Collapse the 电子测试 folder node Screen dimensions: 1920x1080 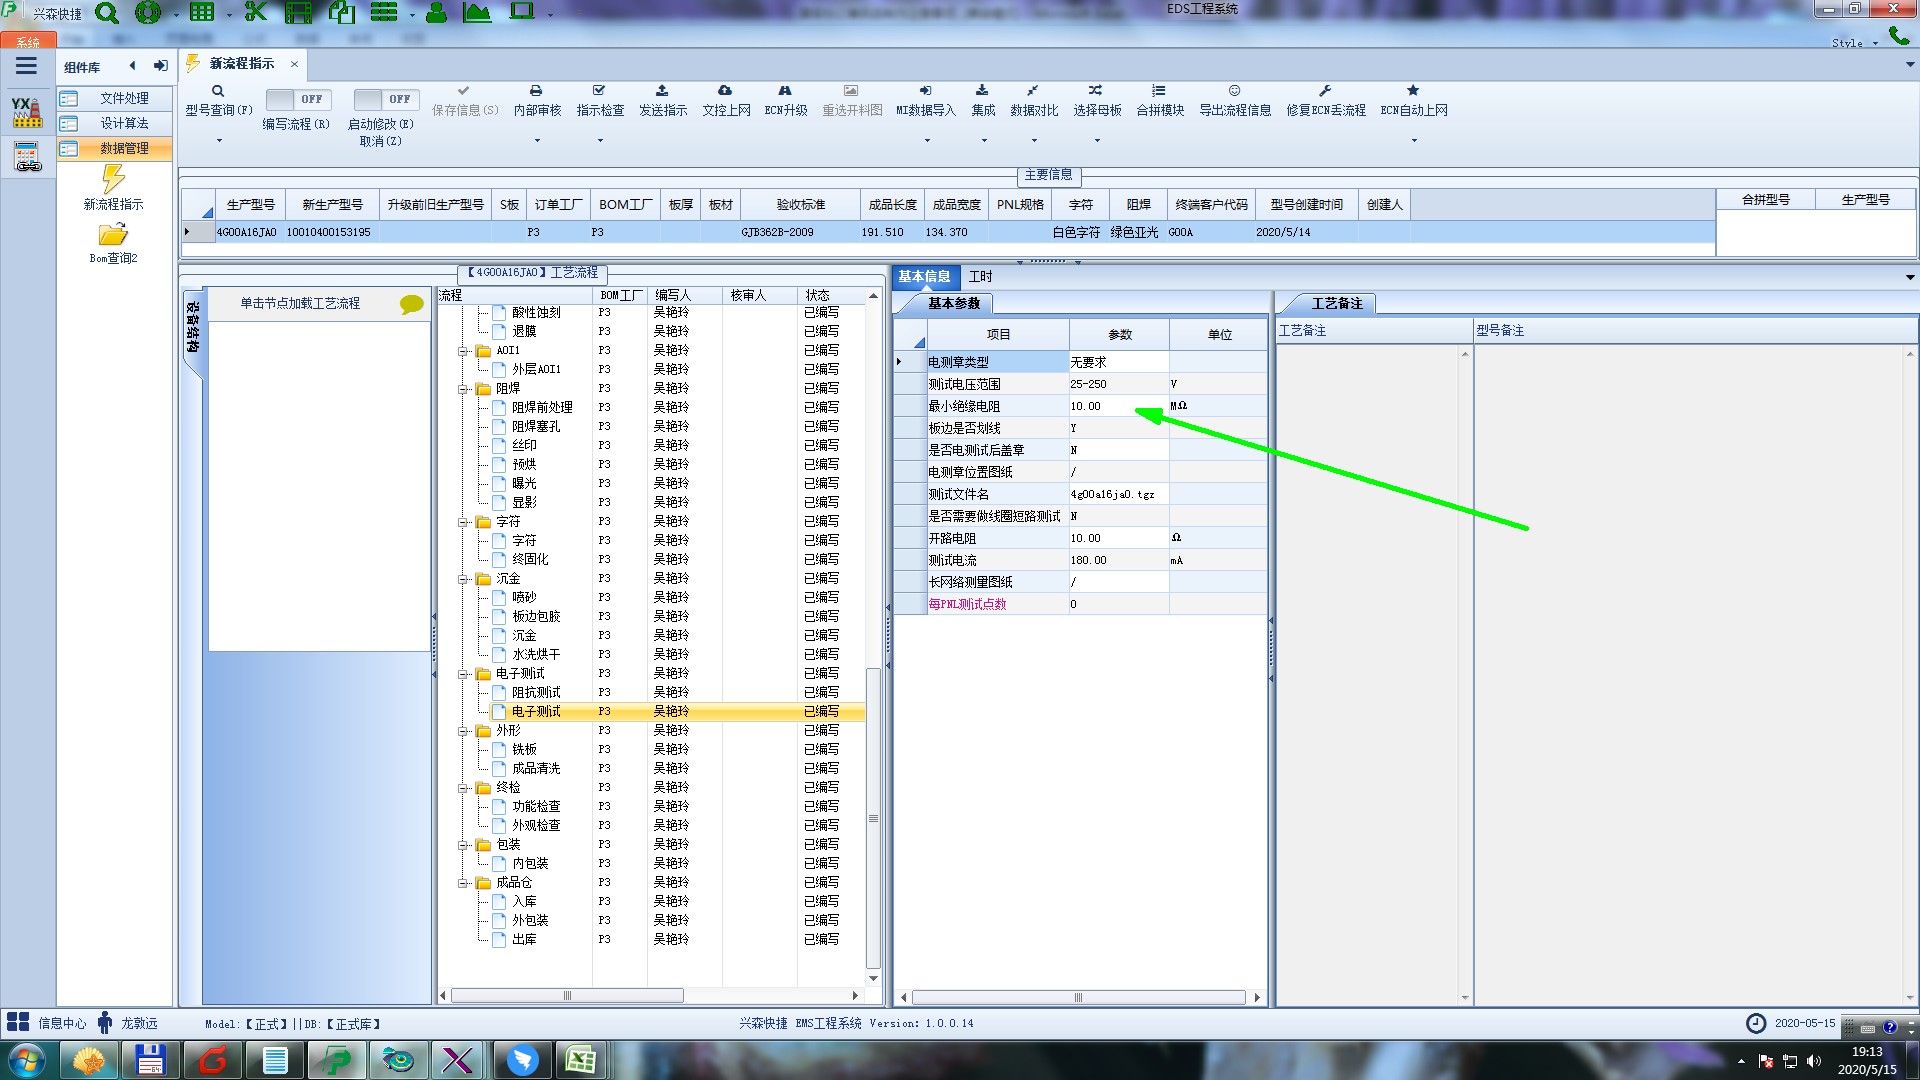click(x=464, y=674)
